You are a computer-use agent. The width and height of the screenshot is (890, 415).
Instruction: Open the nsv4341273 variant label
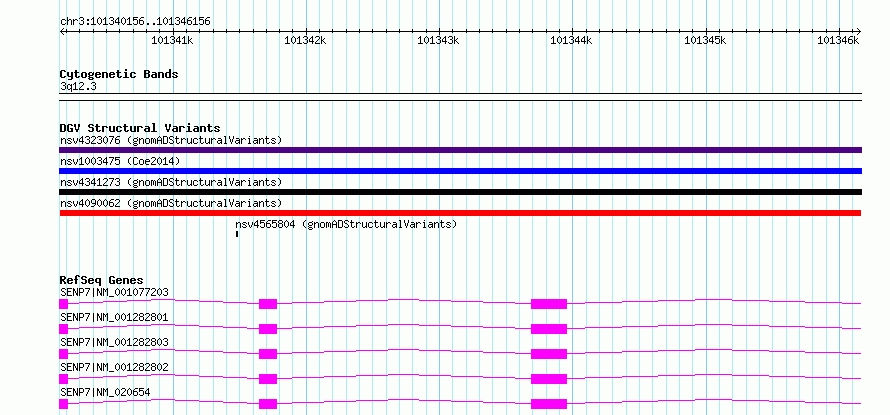click(x=171, y=182)
